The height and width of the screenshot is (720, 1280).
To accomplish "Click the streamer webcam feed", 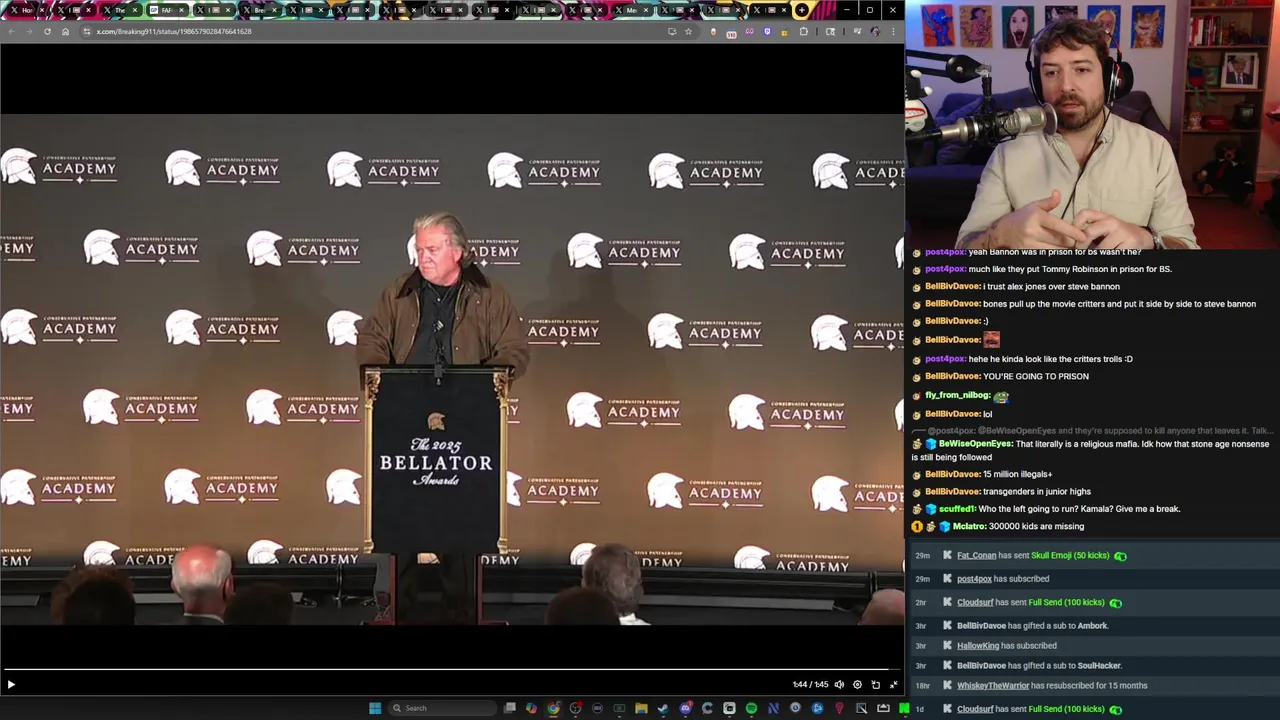I will tap(1093, 124).
